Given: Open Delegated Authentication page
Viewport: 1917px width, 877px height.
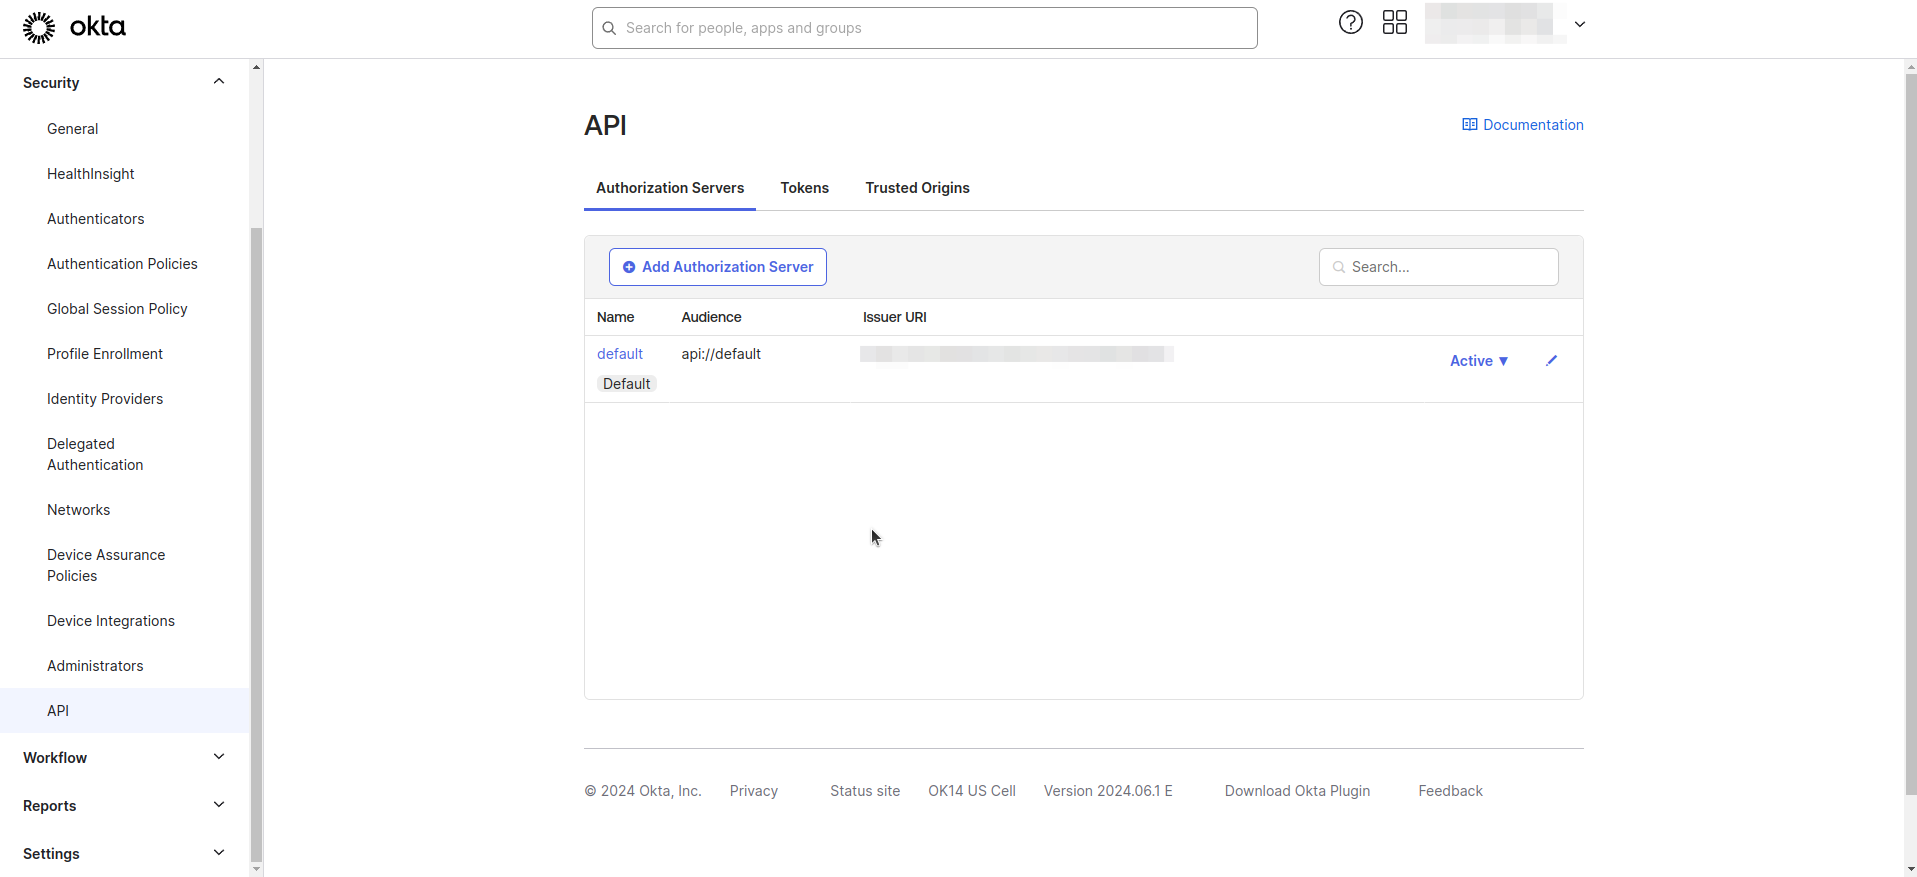Looking at the screenshot, I should [95, 454].
